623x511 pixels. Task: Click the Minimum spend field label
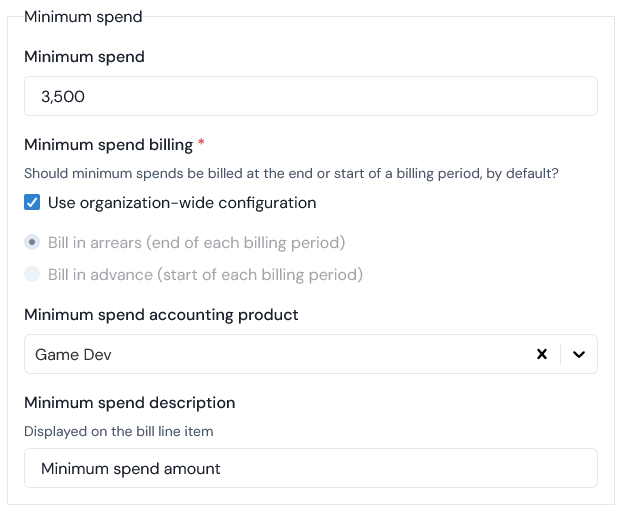(84, 57)
